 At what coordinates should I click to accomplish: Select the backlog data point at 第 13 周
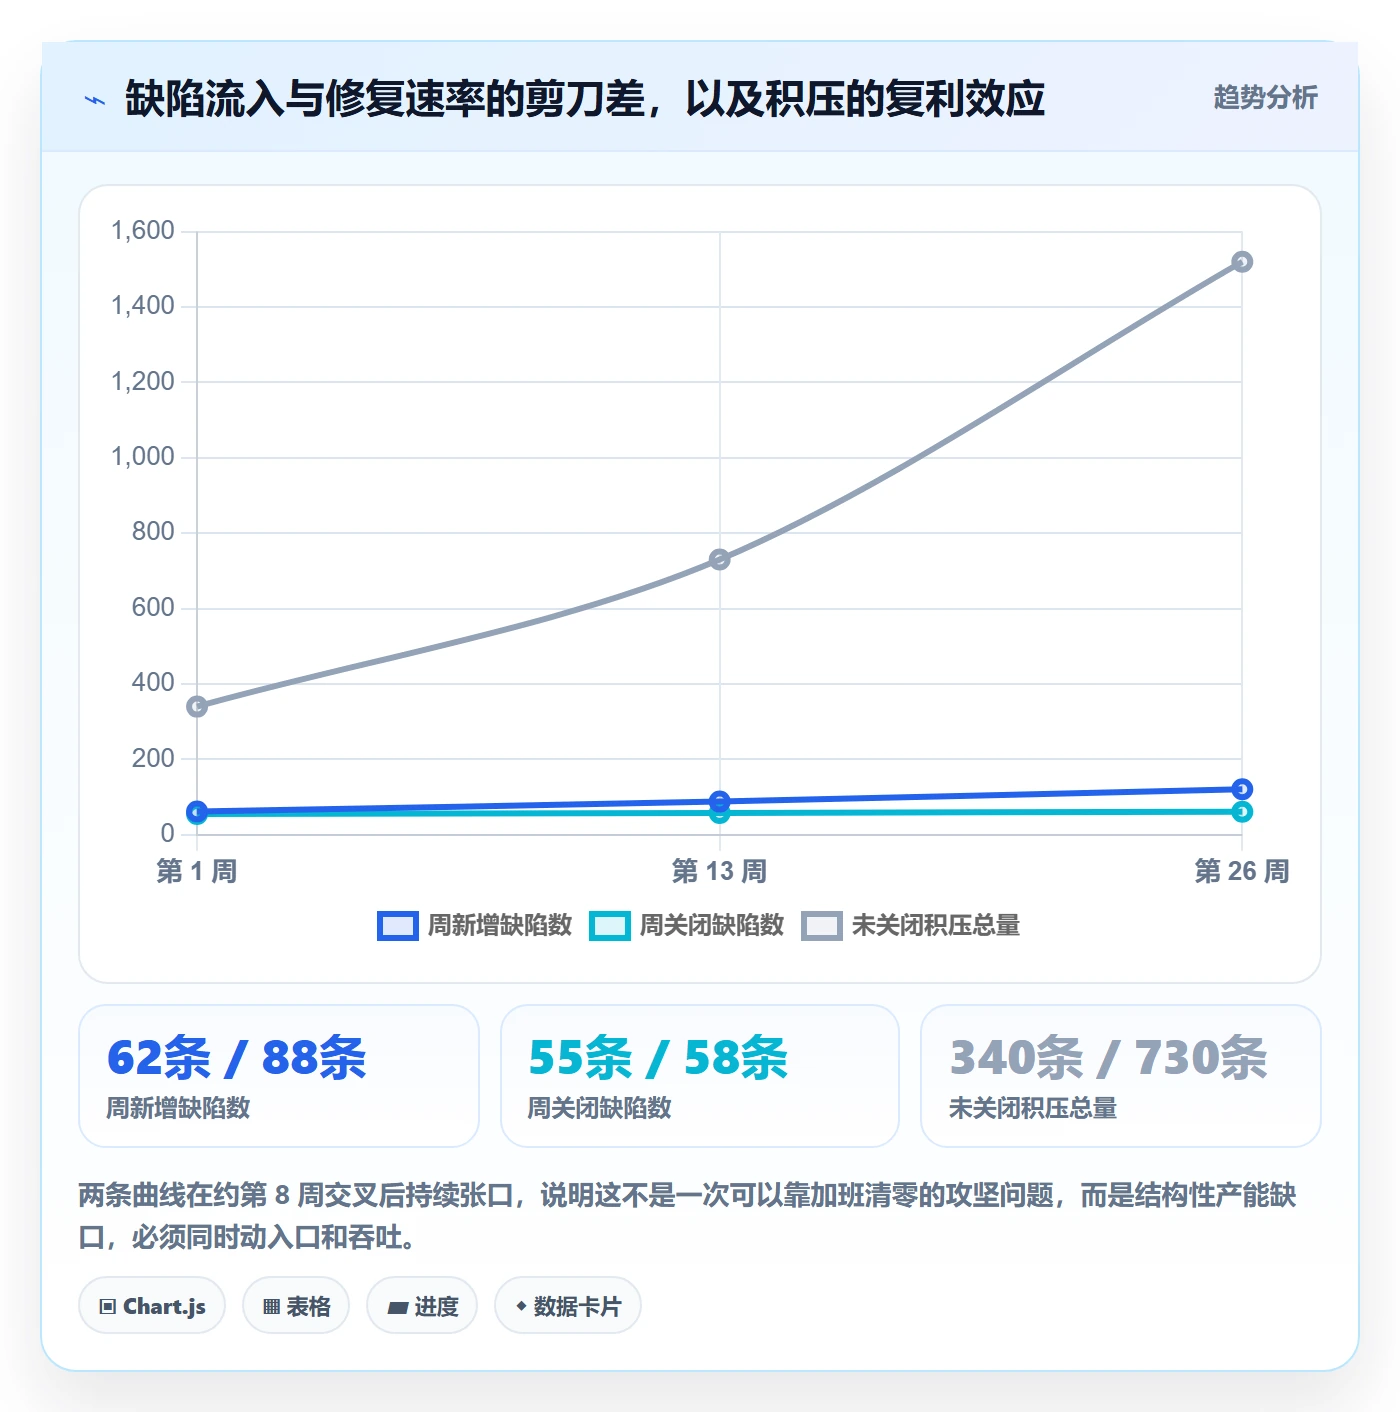719,559
